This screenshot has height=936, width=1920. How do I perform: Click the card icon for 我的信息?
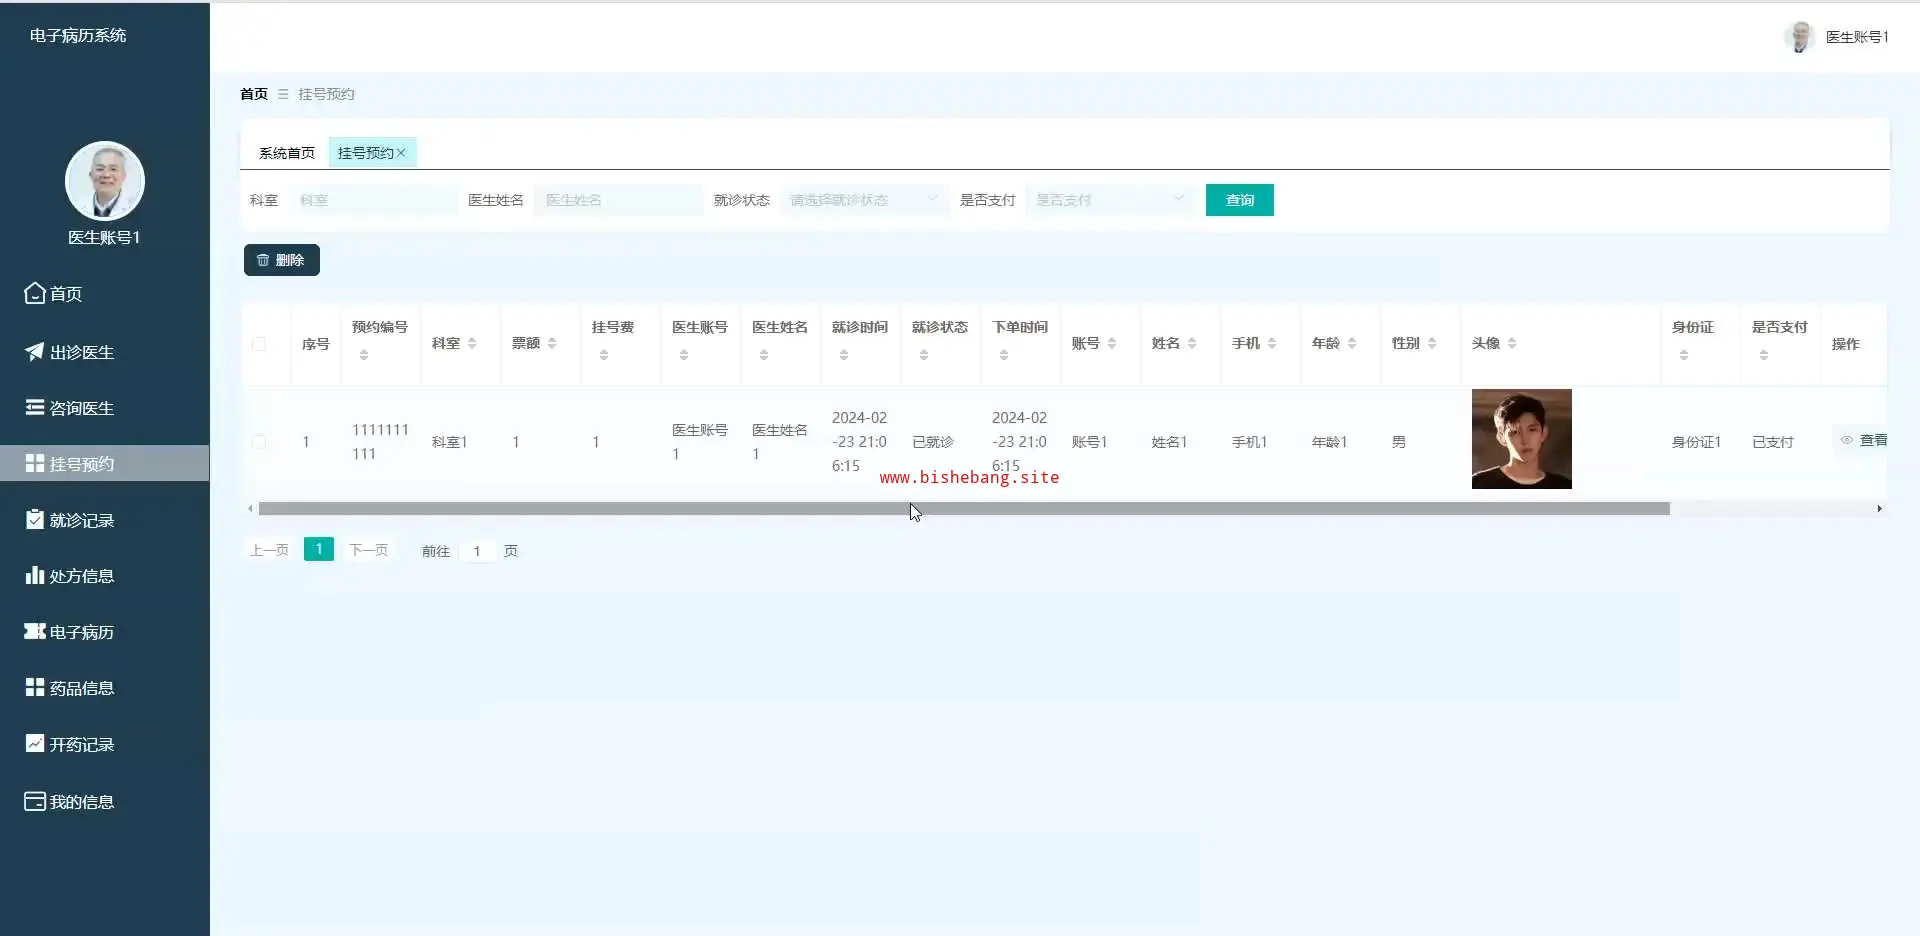(x=35, y=802)
